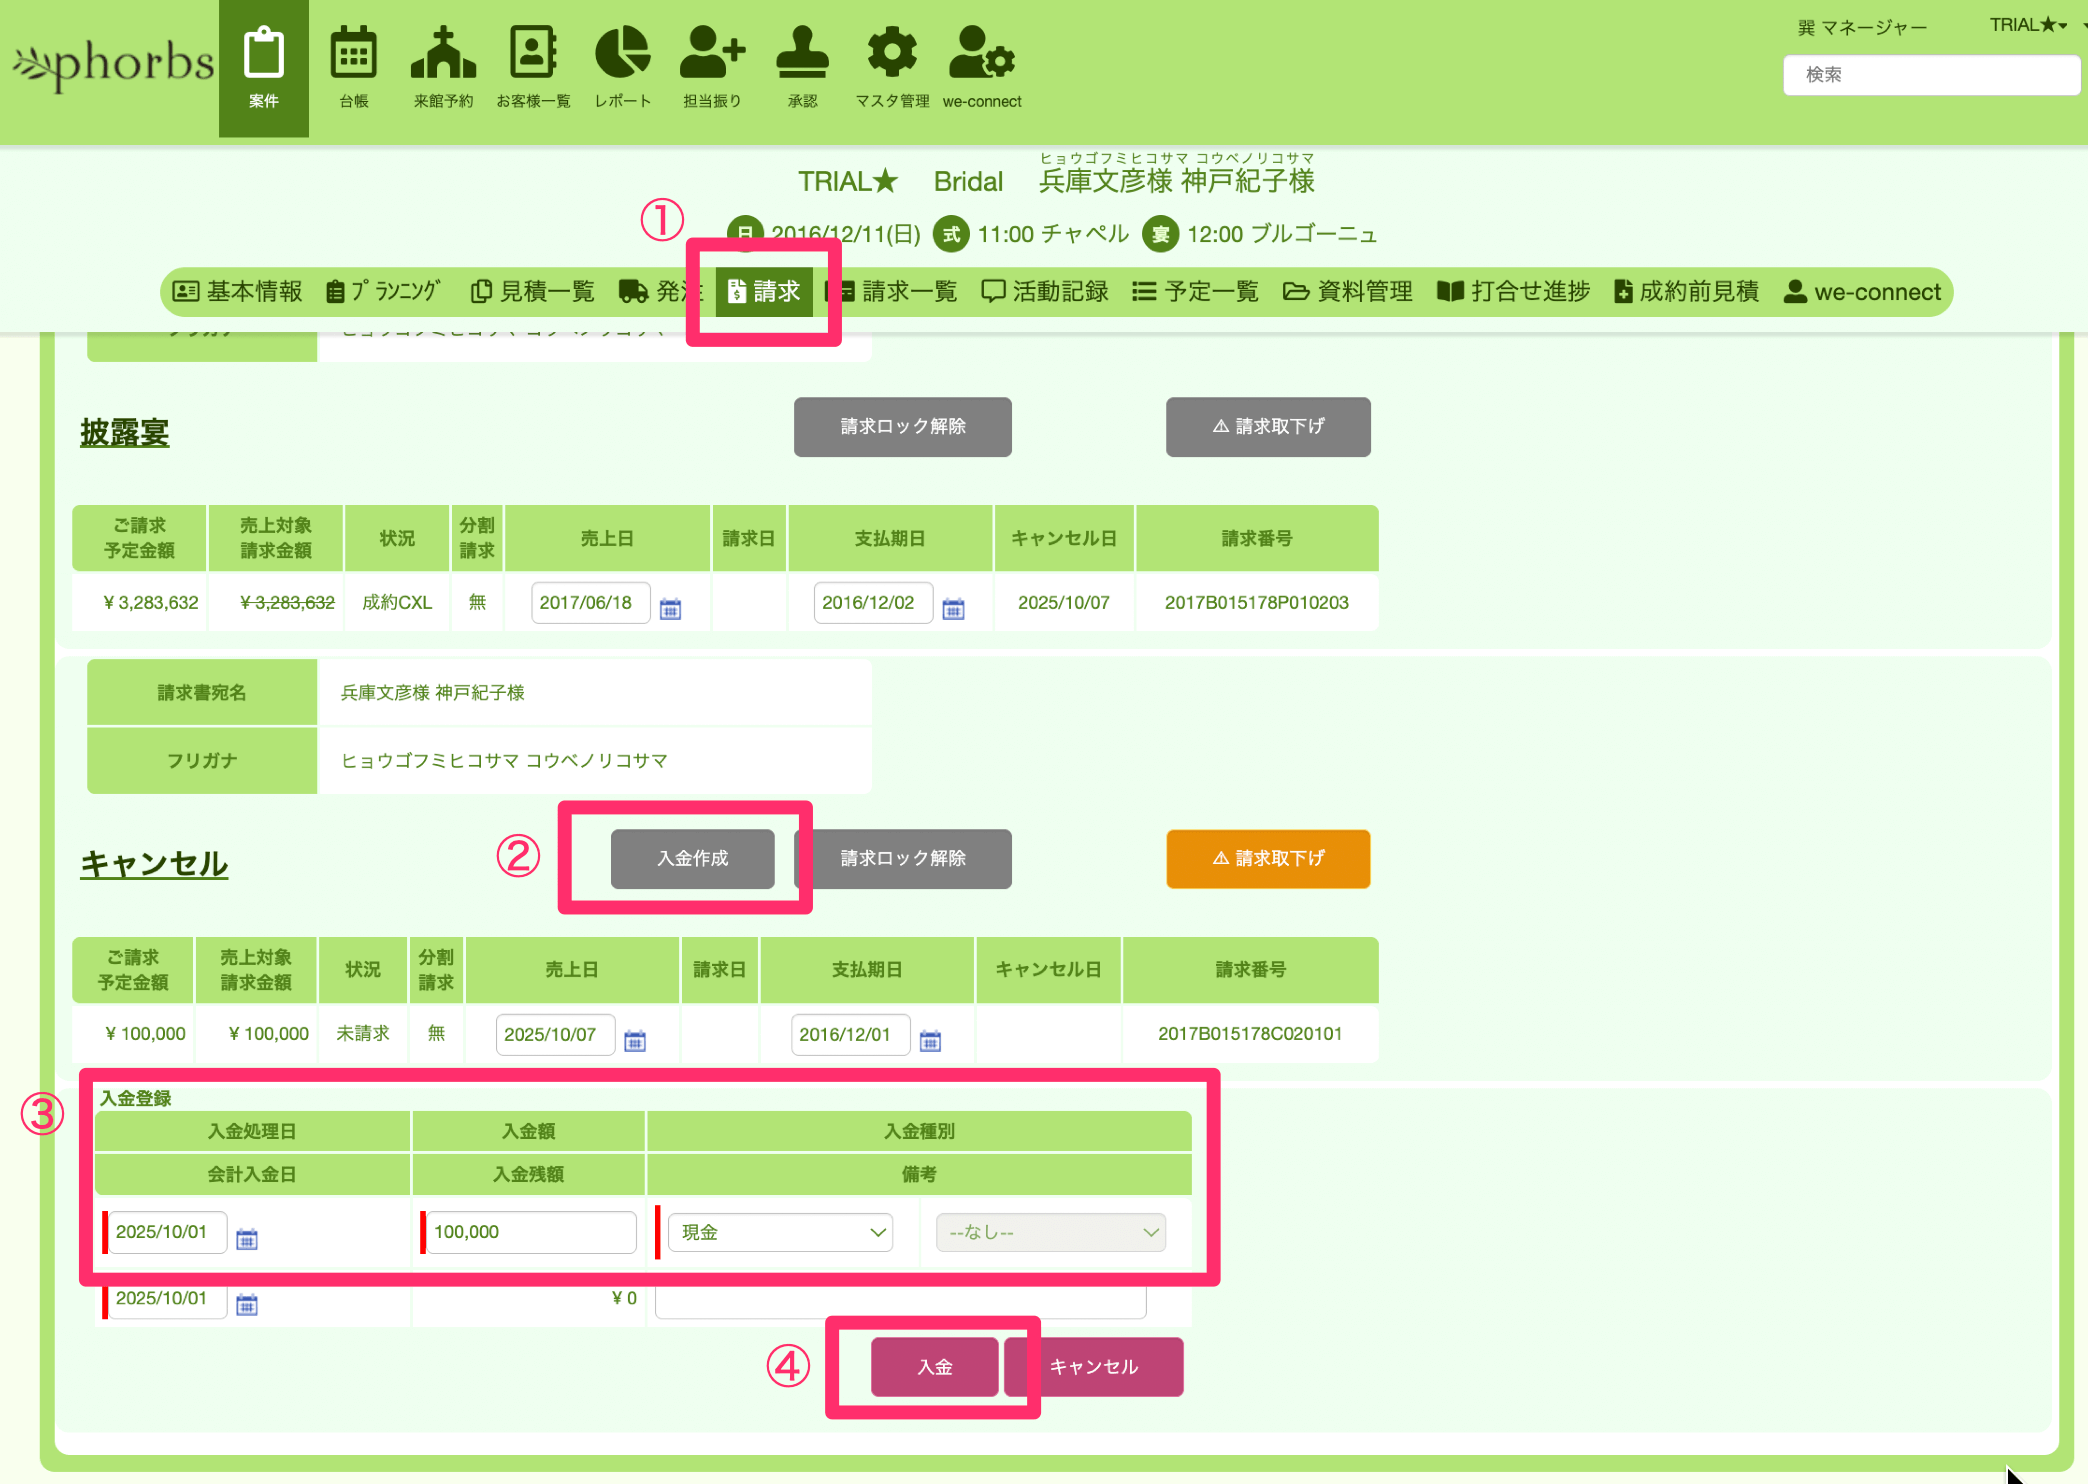
Task: Click the 入金額 field showing 100,000
Action: click(x=531, y=1232)
